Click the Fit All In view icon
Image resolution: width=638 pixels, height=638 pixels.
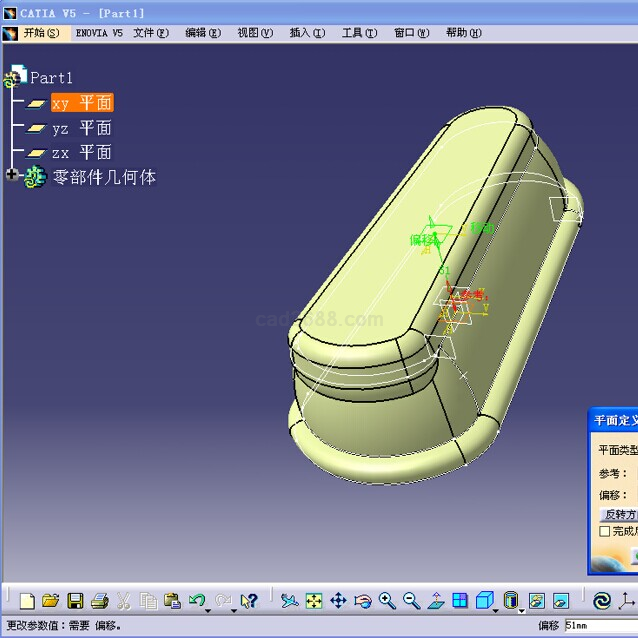coord(314,601)
